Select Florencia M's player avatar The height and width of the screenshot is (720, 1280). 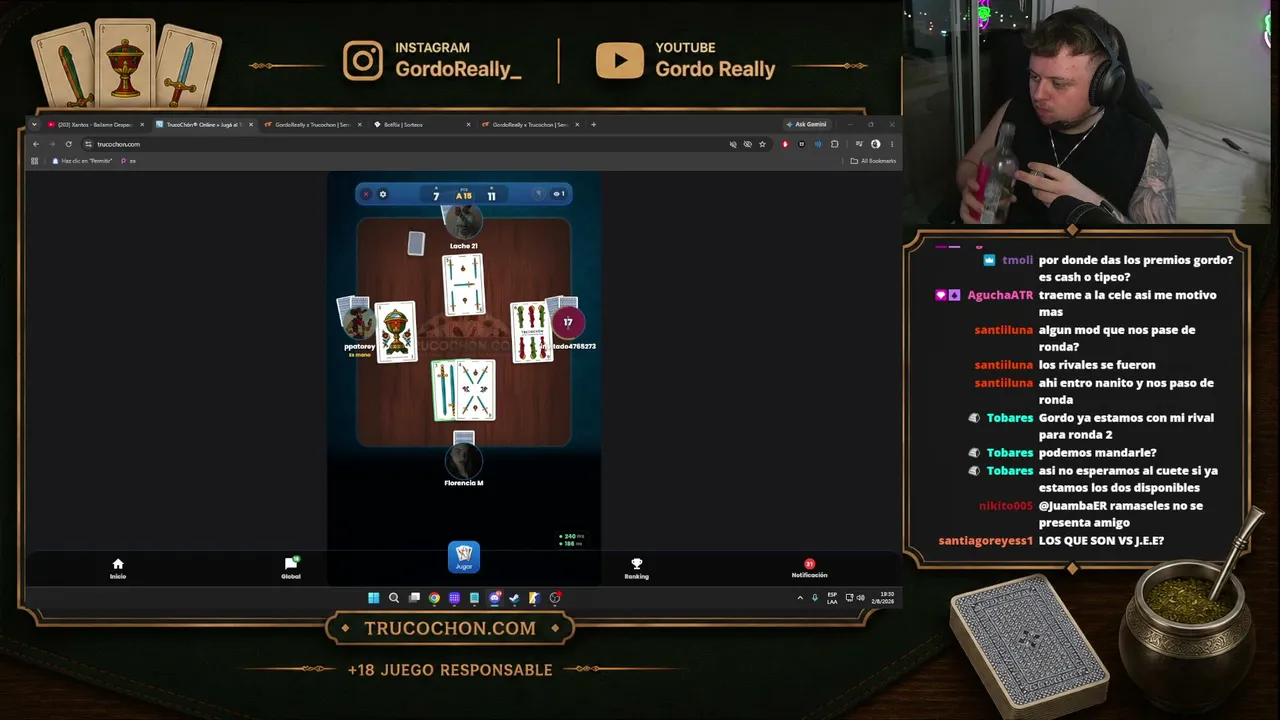click(x=463, y=461)
